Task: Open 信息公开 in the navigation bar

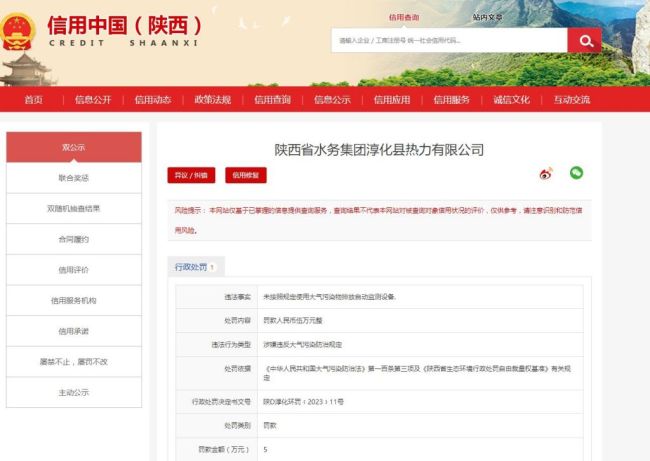Action: pos(93,99)
